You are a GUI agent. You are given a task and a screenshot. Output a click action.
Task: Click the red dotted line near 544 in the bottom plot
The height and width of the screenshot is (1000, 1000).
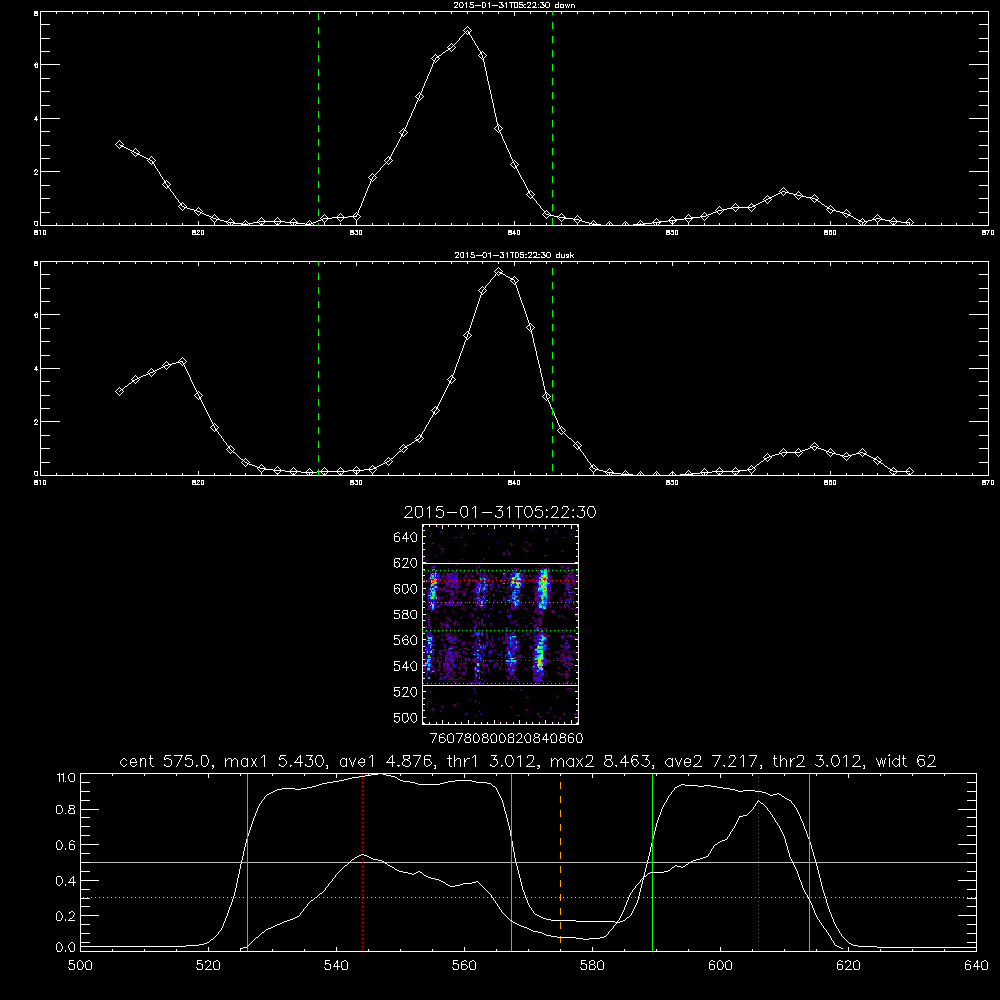(362, 861)
